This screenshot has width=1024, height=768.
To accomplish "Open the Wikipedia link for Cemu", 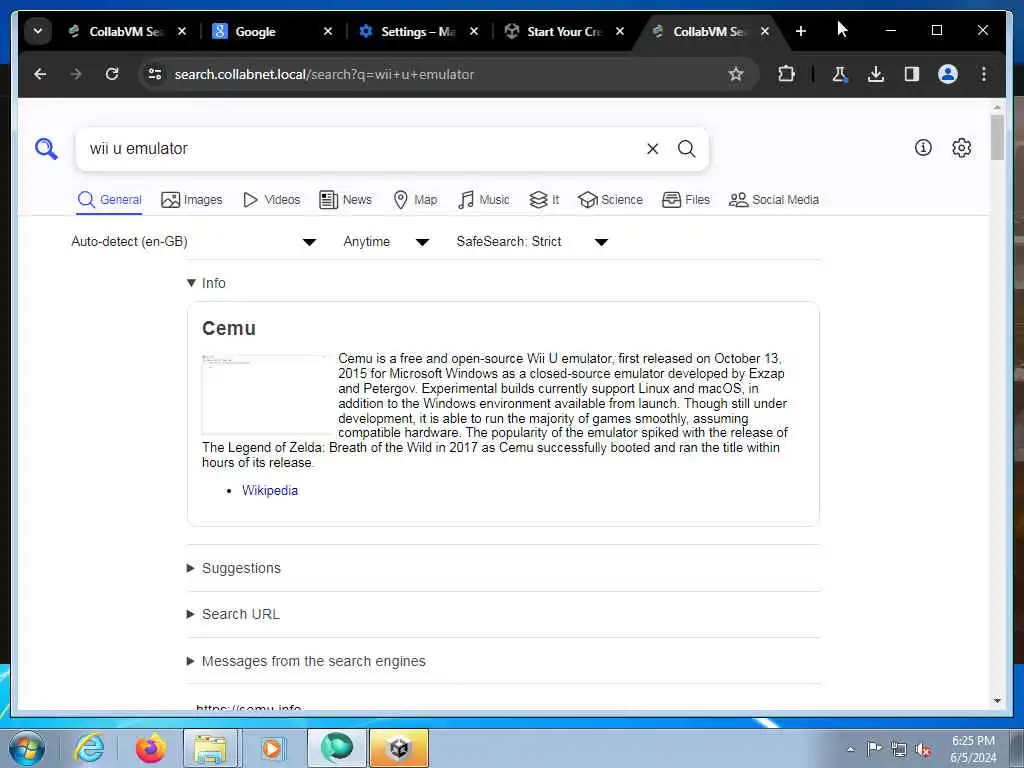I will (270, 490).
